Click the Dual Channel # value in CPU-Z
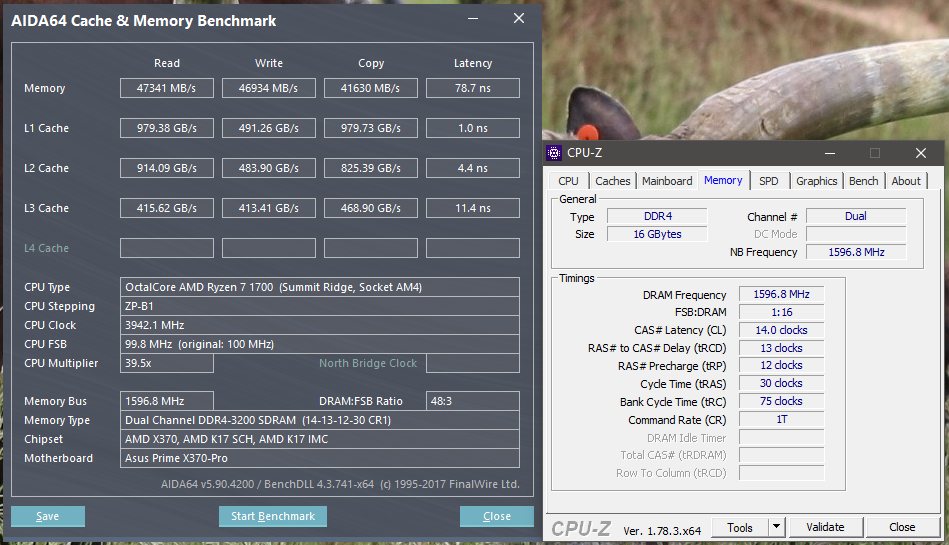The image size is (949, 545). [x=856, y=216]
